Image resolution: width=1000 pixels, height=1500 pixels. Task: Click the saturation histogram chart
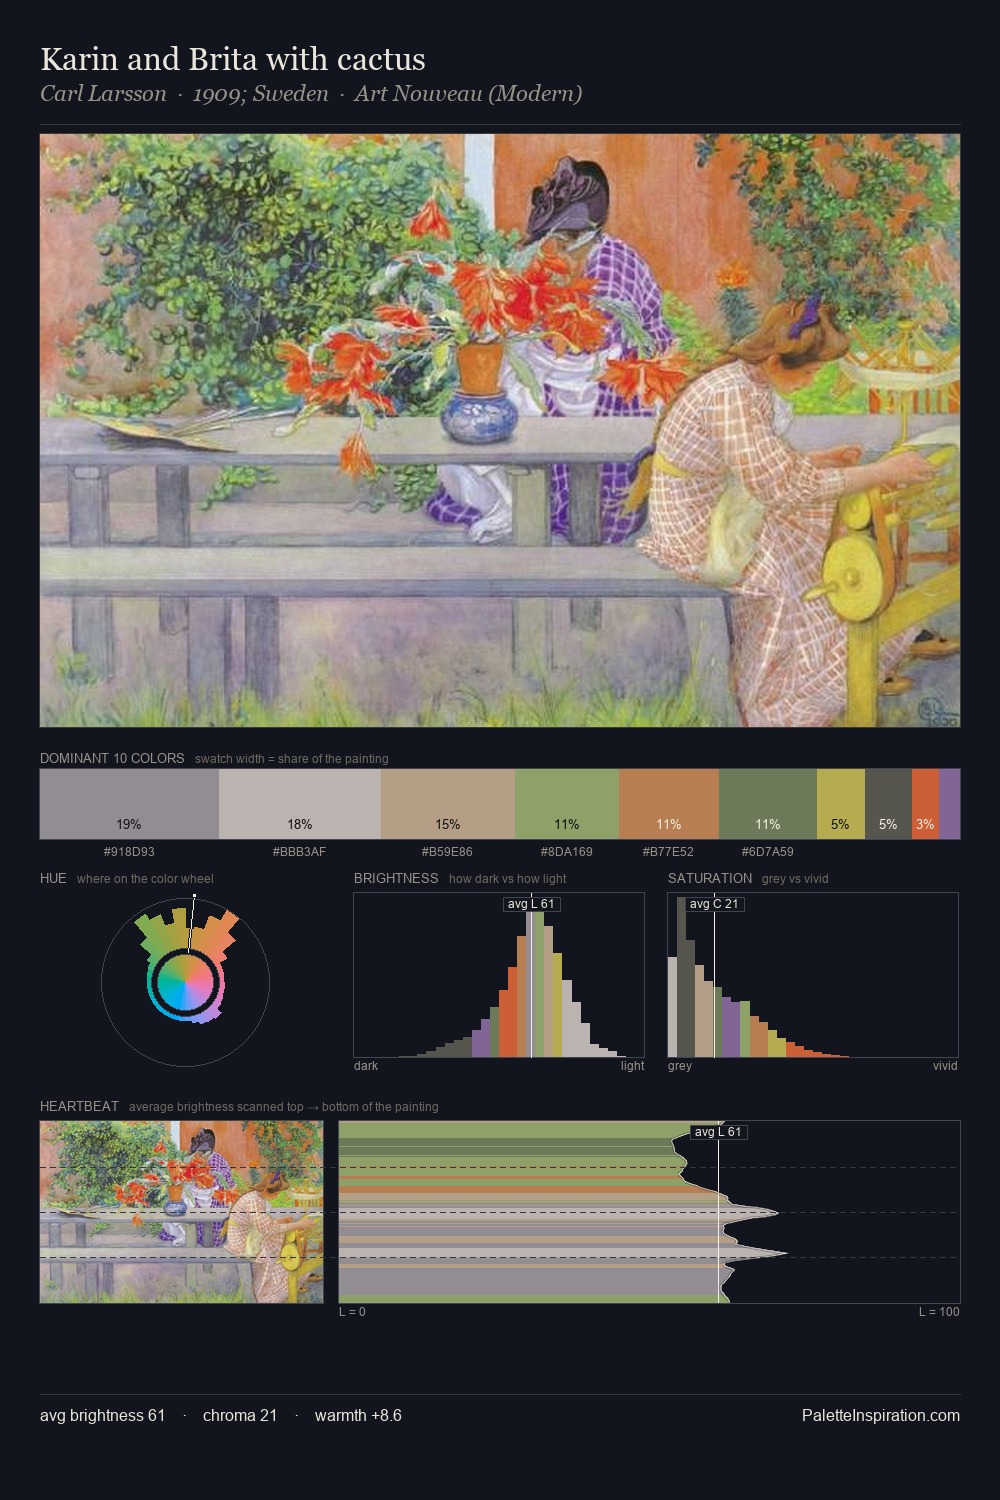pos(813,975)
